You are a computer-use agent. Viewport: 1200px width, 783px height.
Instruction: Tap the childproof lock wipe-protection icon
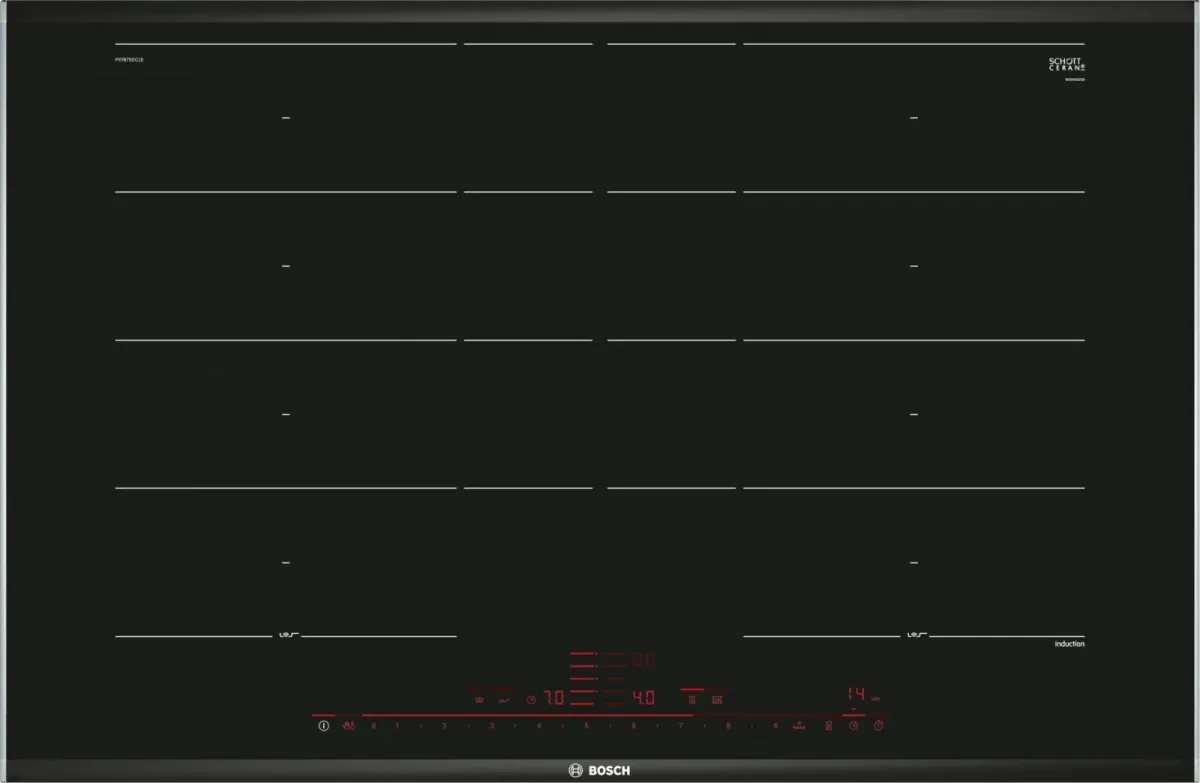tap(348, 726)
